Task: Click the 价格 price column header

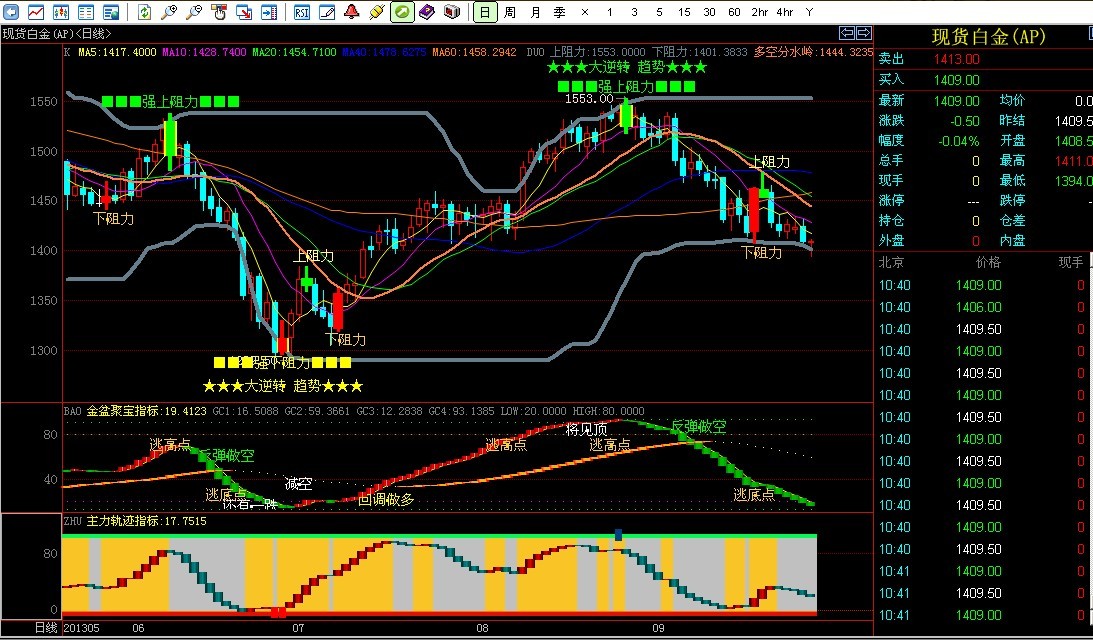Action: [988, 263]
